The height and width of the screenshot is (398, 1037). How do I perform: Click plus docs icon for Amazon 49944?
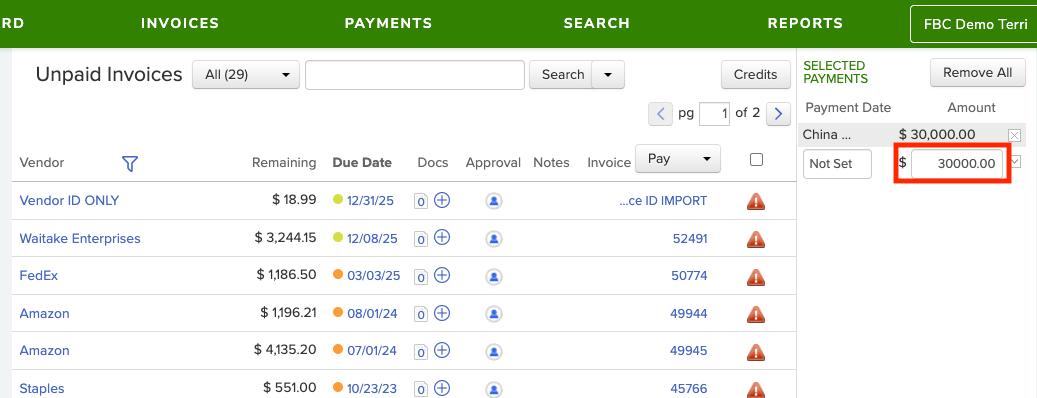pyautogui.click(x=442, y=313)
